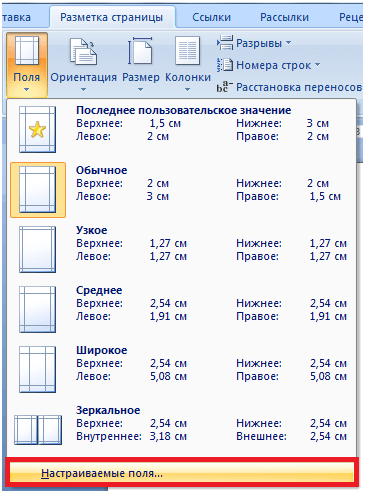Click the Размер label

pos(141,77)
